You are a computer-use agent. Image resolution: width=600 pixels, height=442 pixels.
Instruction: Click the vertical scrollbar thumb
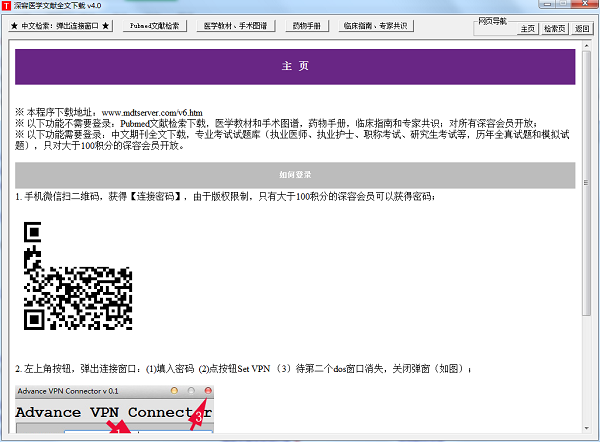click(x=586, y=183)
